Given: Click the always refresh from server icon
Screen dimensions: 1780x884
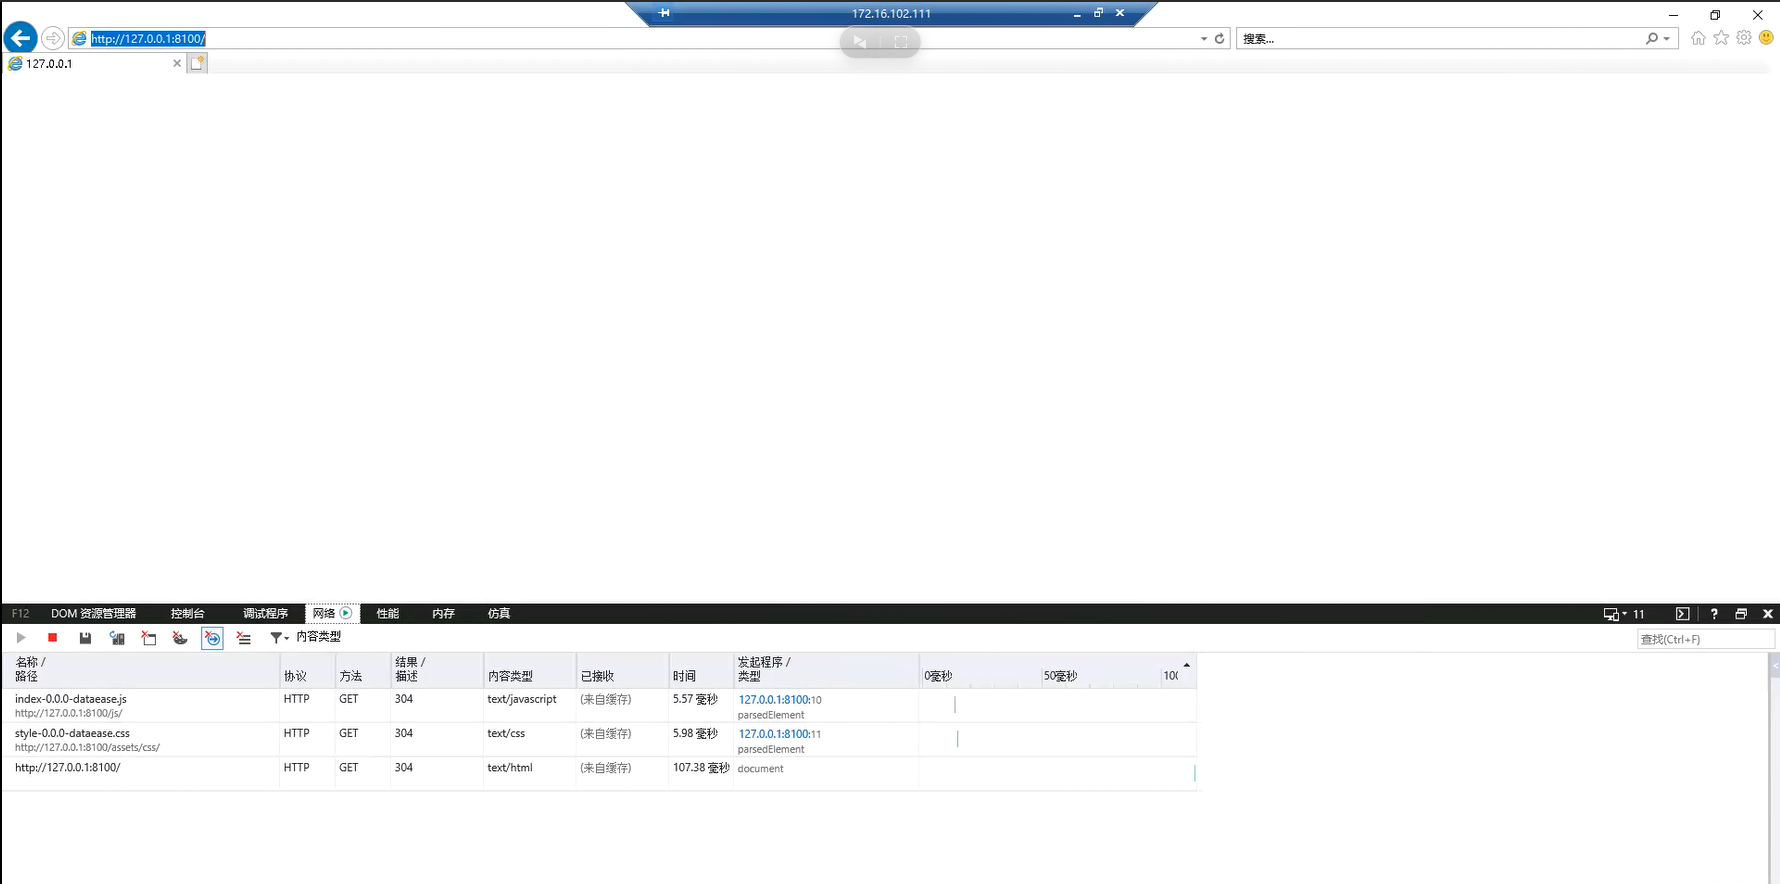Looking at the screenshot, I should (117, 638).
